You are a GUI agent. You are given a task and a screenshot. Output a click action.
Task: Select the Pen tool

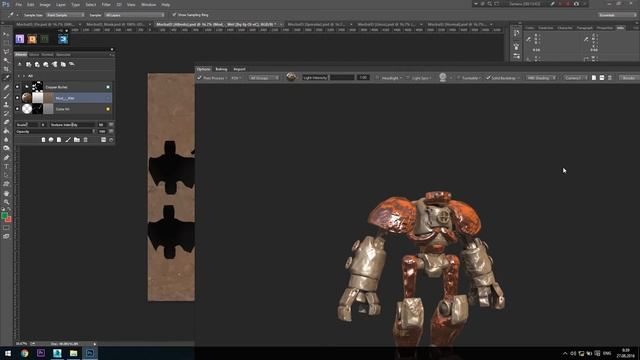coord(6,158)
